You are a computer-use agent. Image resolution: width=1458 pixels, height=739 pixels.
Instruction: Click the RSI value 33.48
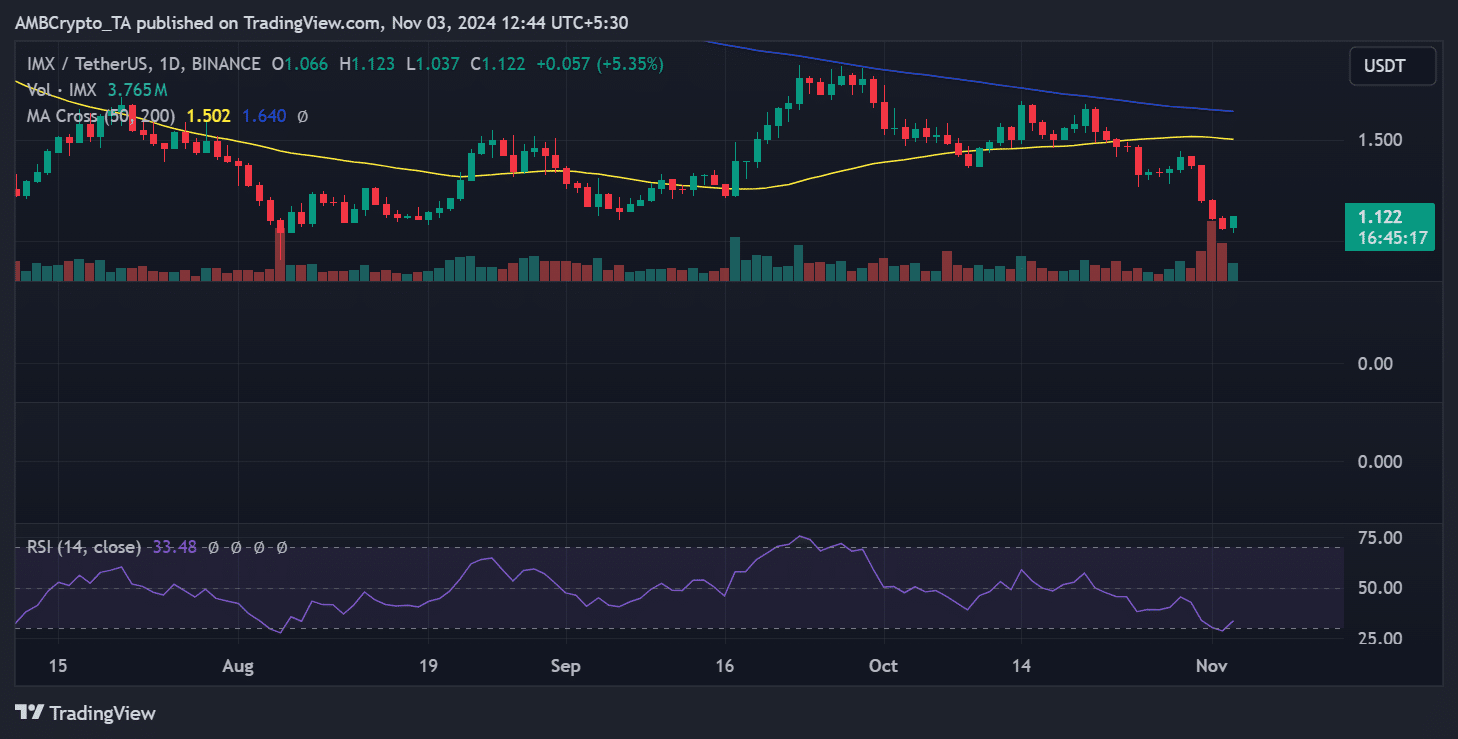click(175, 547)
